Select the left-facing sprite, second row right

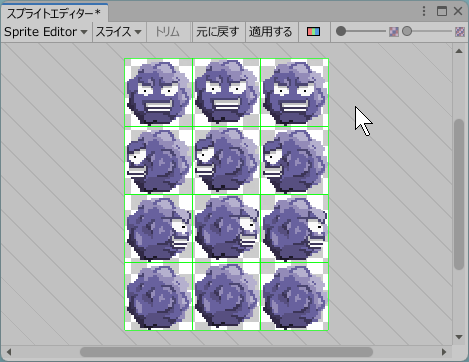294,160
